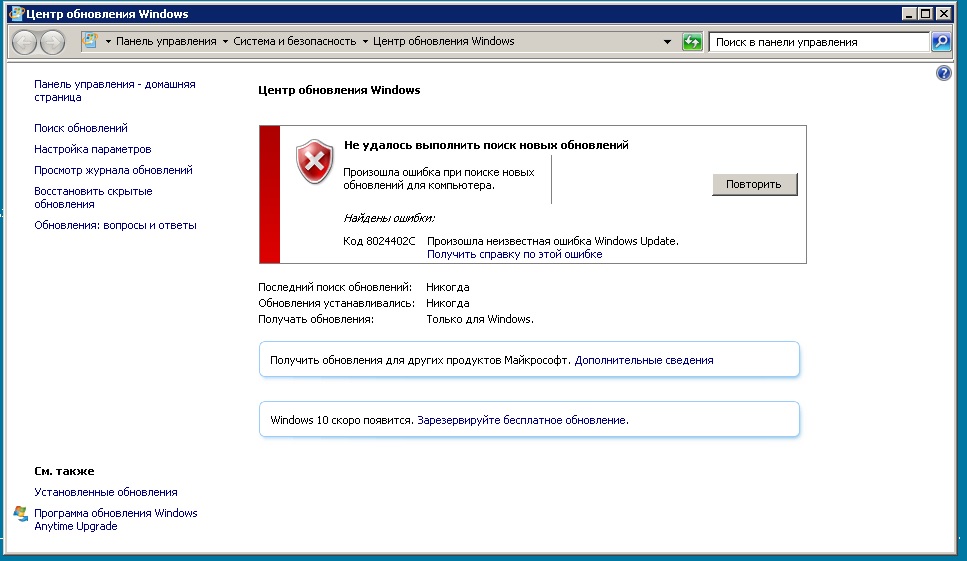Click the Windows Update title bar icon
The width and height of the screenshot is (967, 561).
point(16,14)
